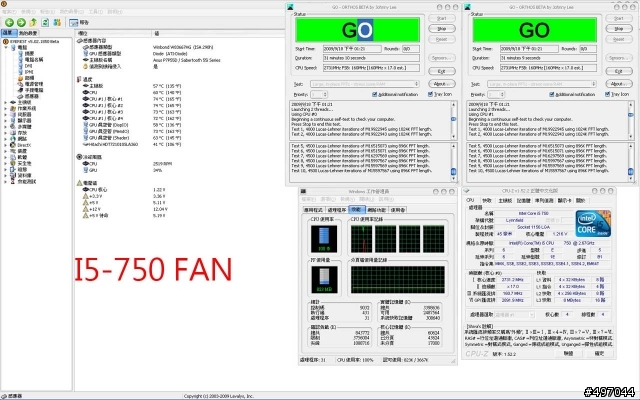
Task: Click About button in right ORTHOS
Action: click(x=619, y=84)
